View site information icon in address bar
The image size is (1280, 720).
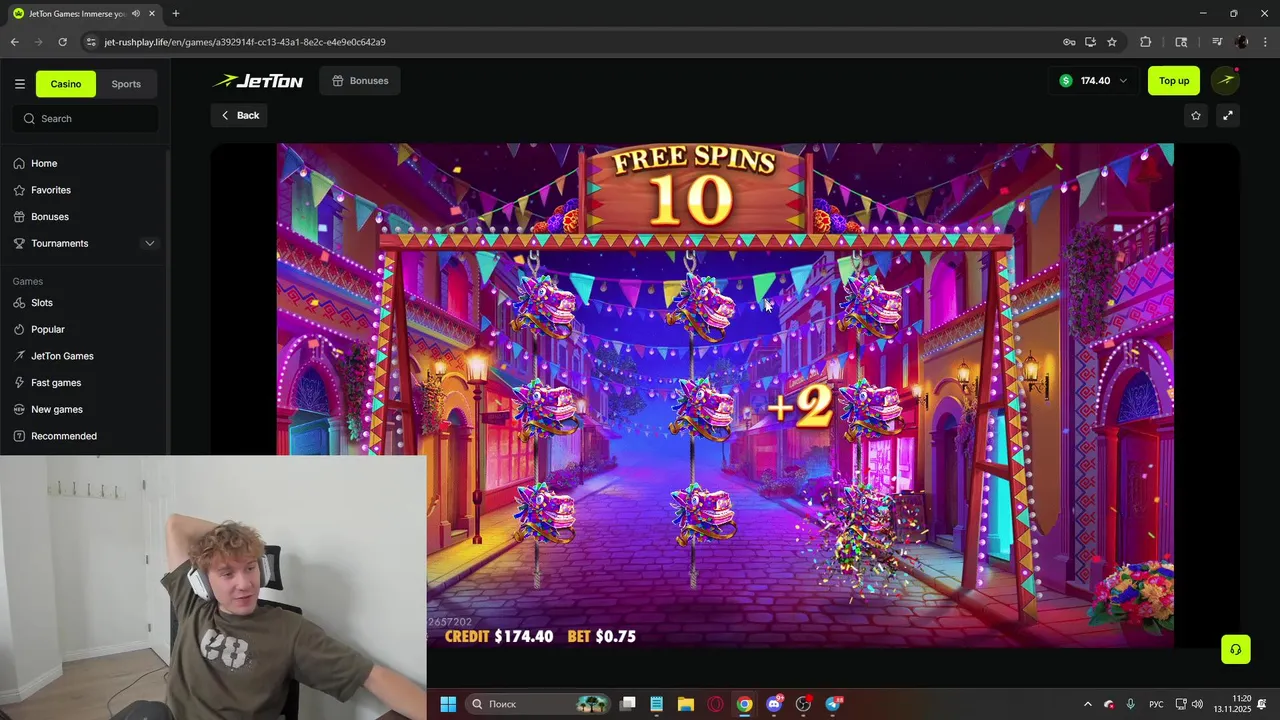pos(91,42)
